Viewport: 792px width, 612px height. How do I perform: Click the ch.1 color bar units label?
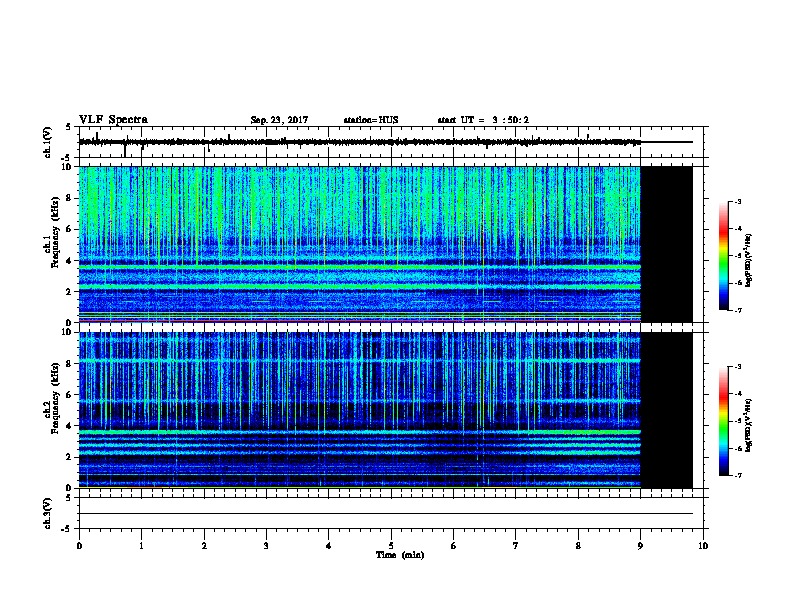click(748, 261)
